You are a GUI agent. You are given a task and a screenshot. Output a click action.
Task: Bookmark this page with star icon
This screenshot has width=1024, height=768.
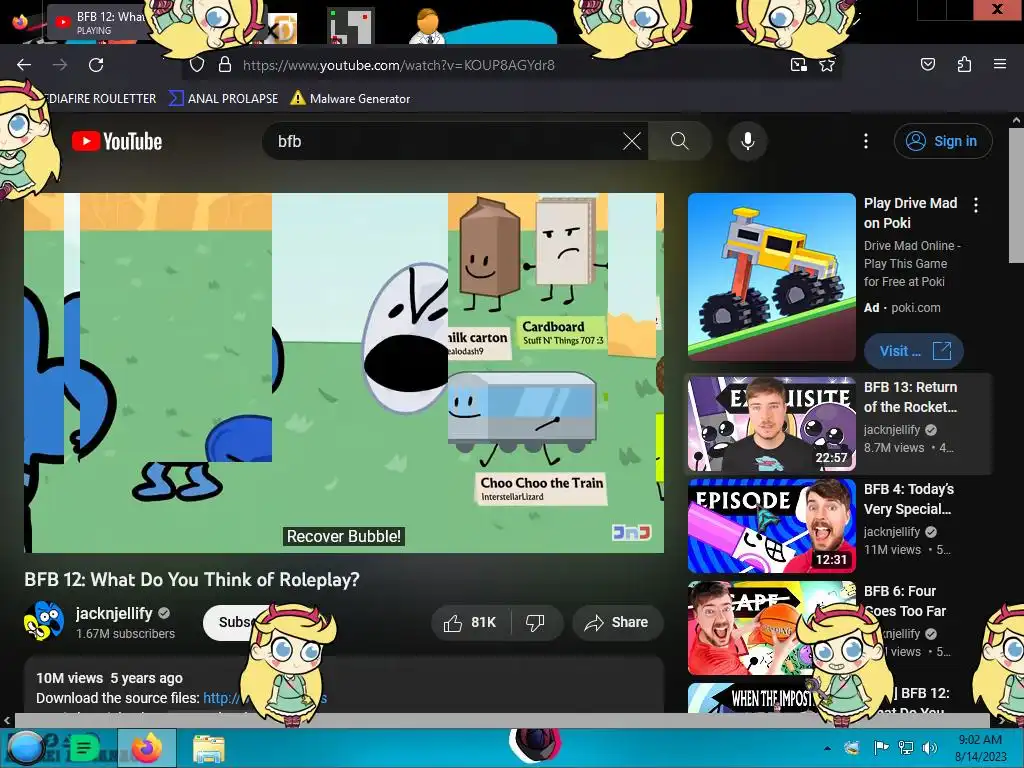point(827,65)
